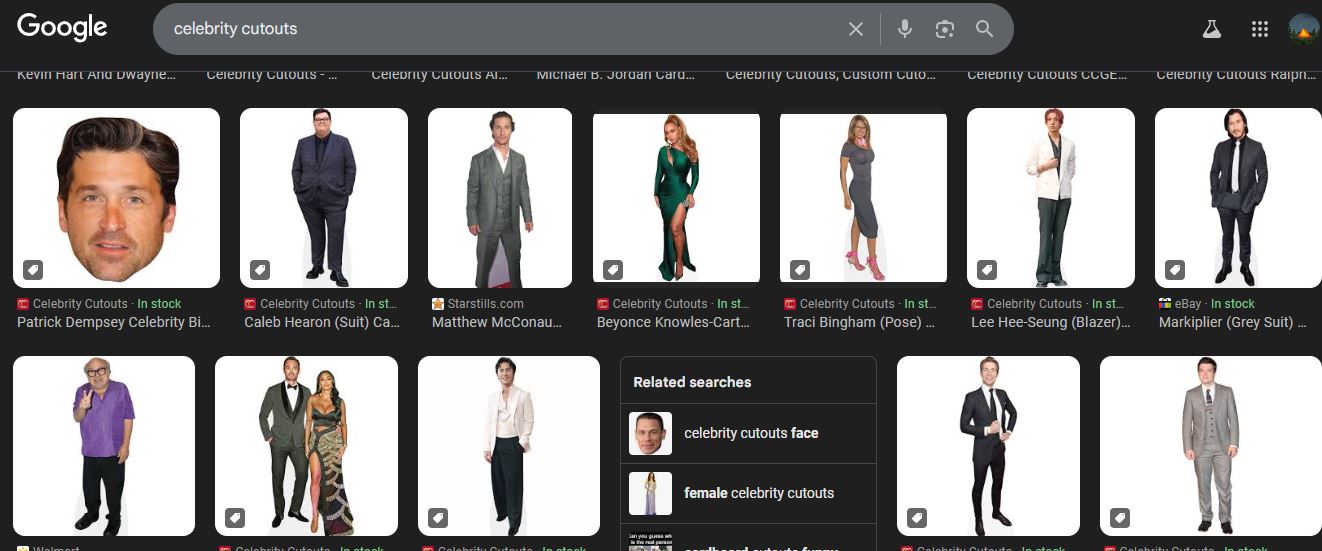Open the Google account profile avatar
Screen dimensions: 1322x551
tap(1304, 29)
